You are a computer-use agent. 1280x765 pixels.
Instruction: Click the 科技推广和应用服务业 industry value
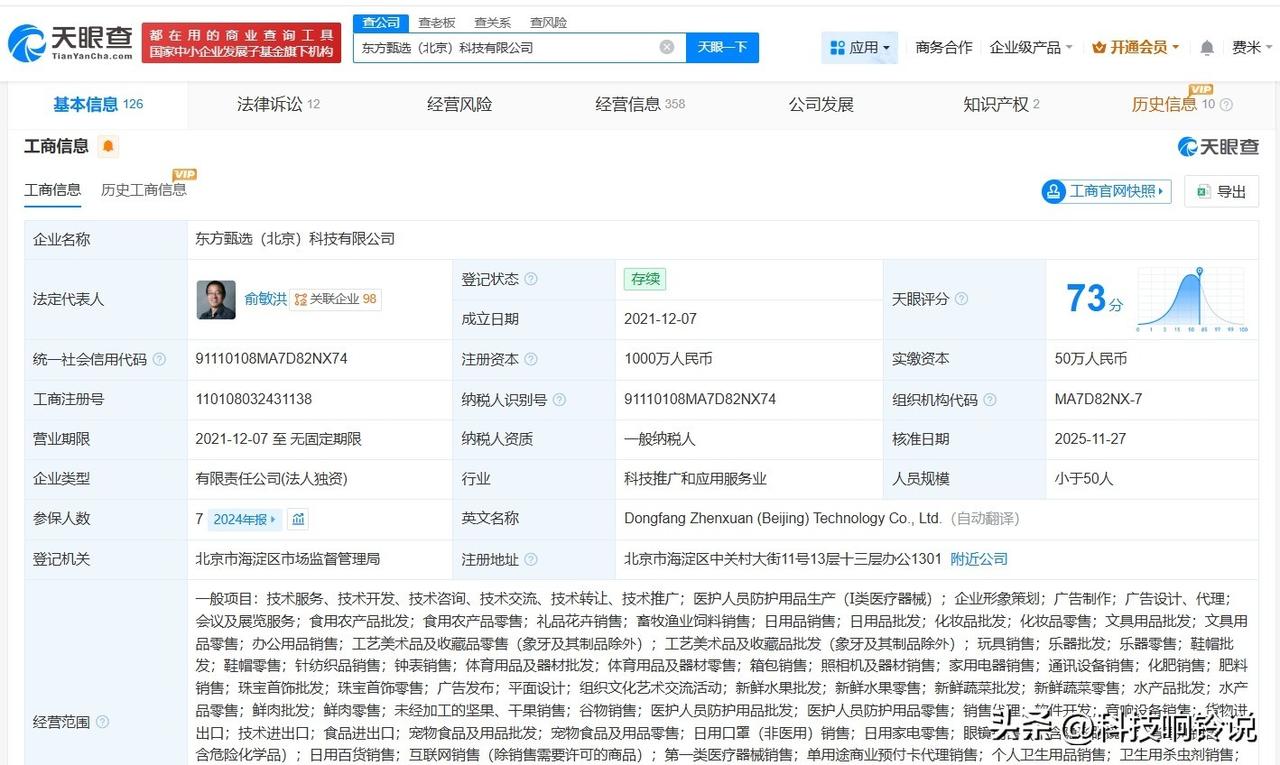coord(696,479)
